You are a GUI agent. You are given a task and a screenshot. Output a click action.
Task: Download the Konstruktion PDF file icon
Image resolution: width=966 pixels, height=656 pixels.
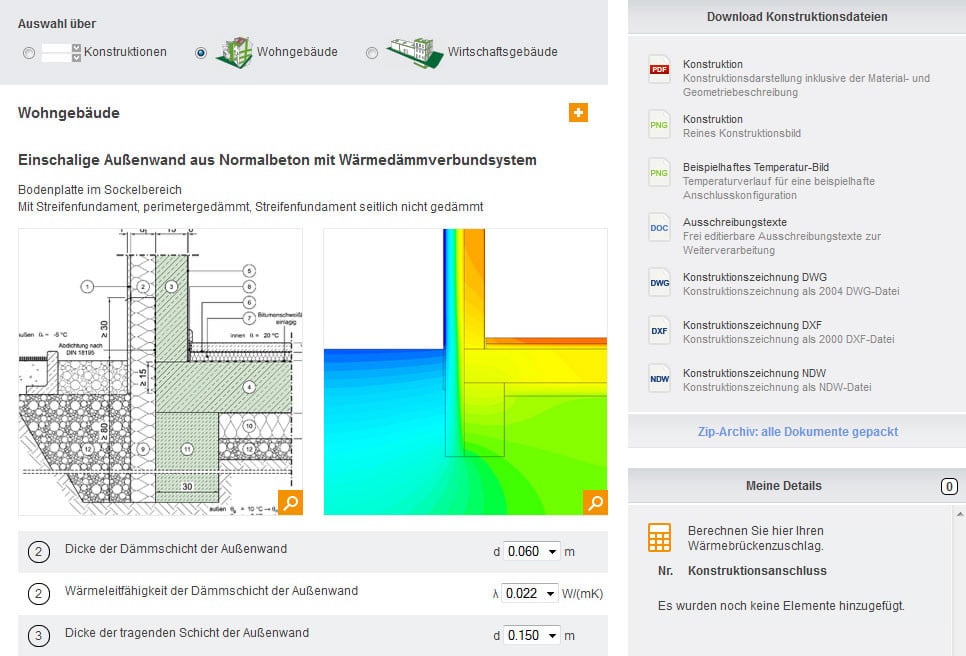[659, 70]
